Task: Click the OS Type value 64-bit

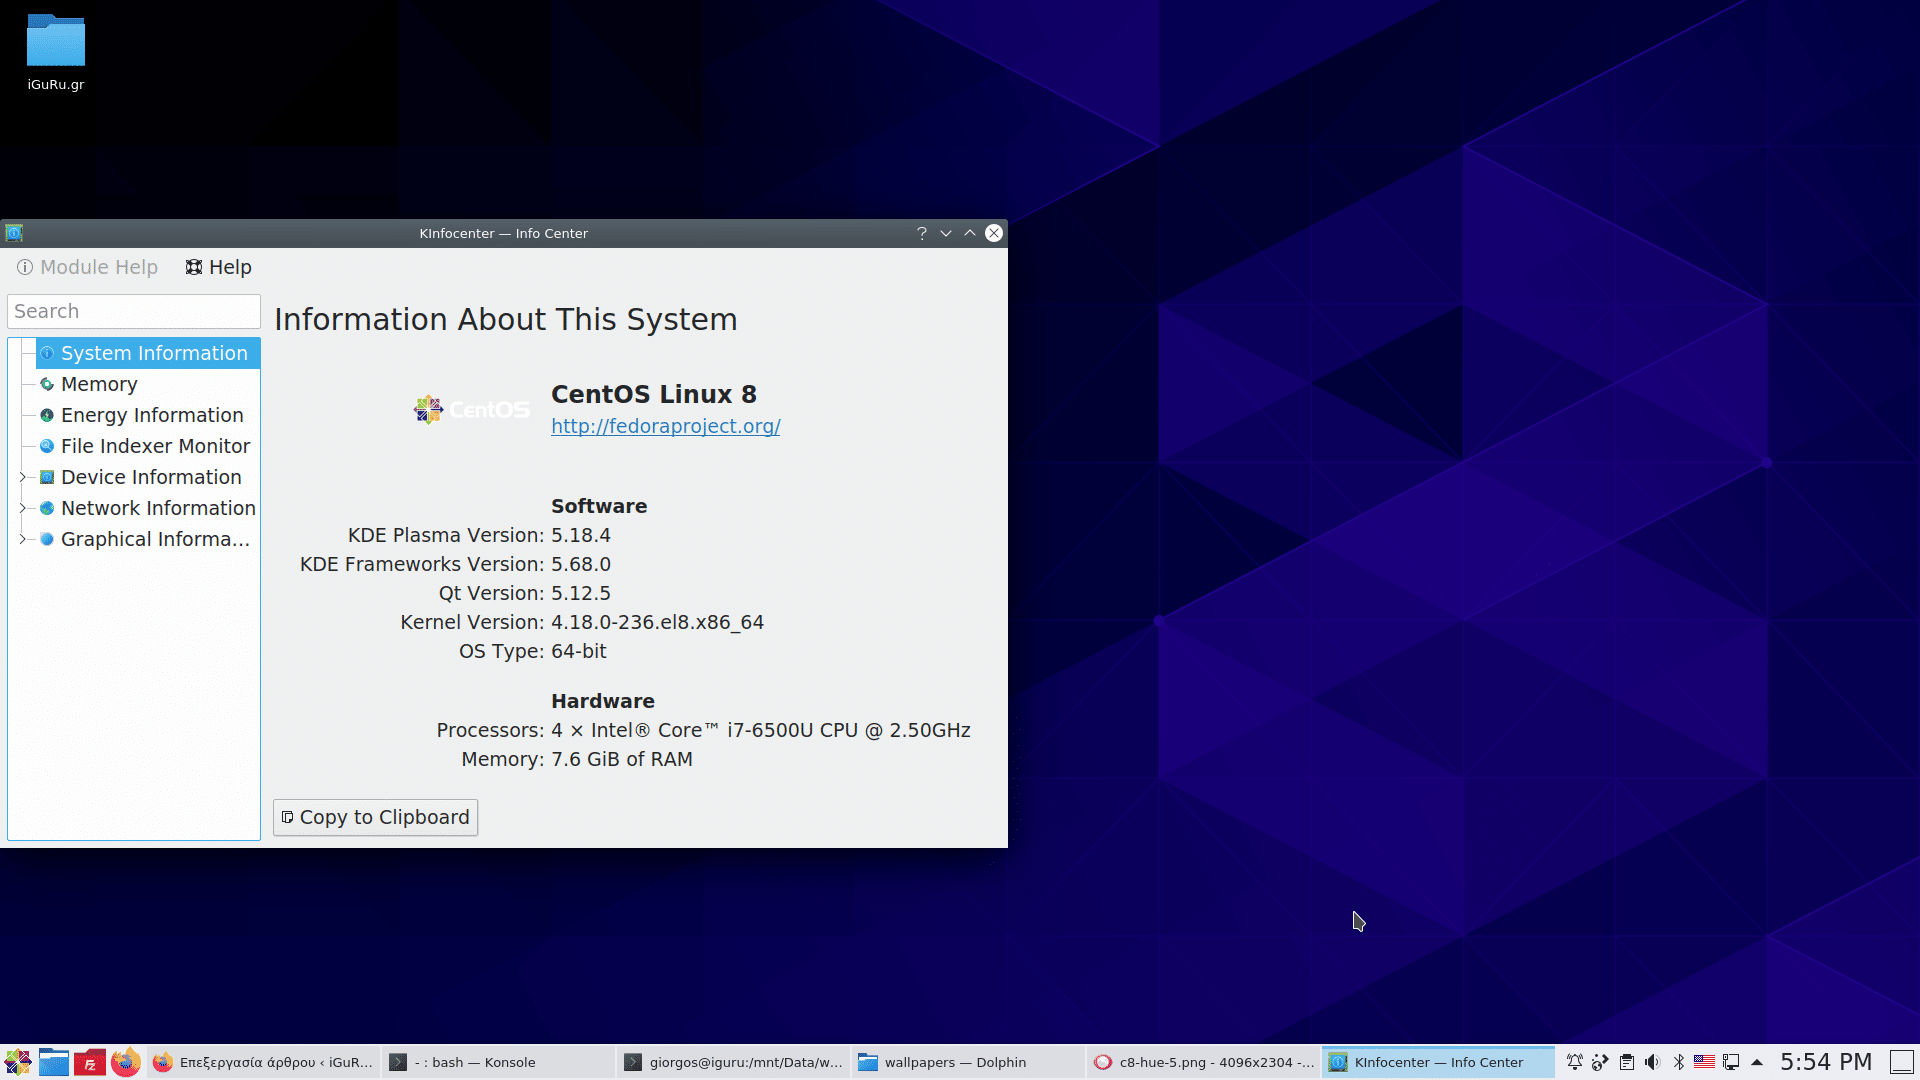Action: (x=579, y=651)
